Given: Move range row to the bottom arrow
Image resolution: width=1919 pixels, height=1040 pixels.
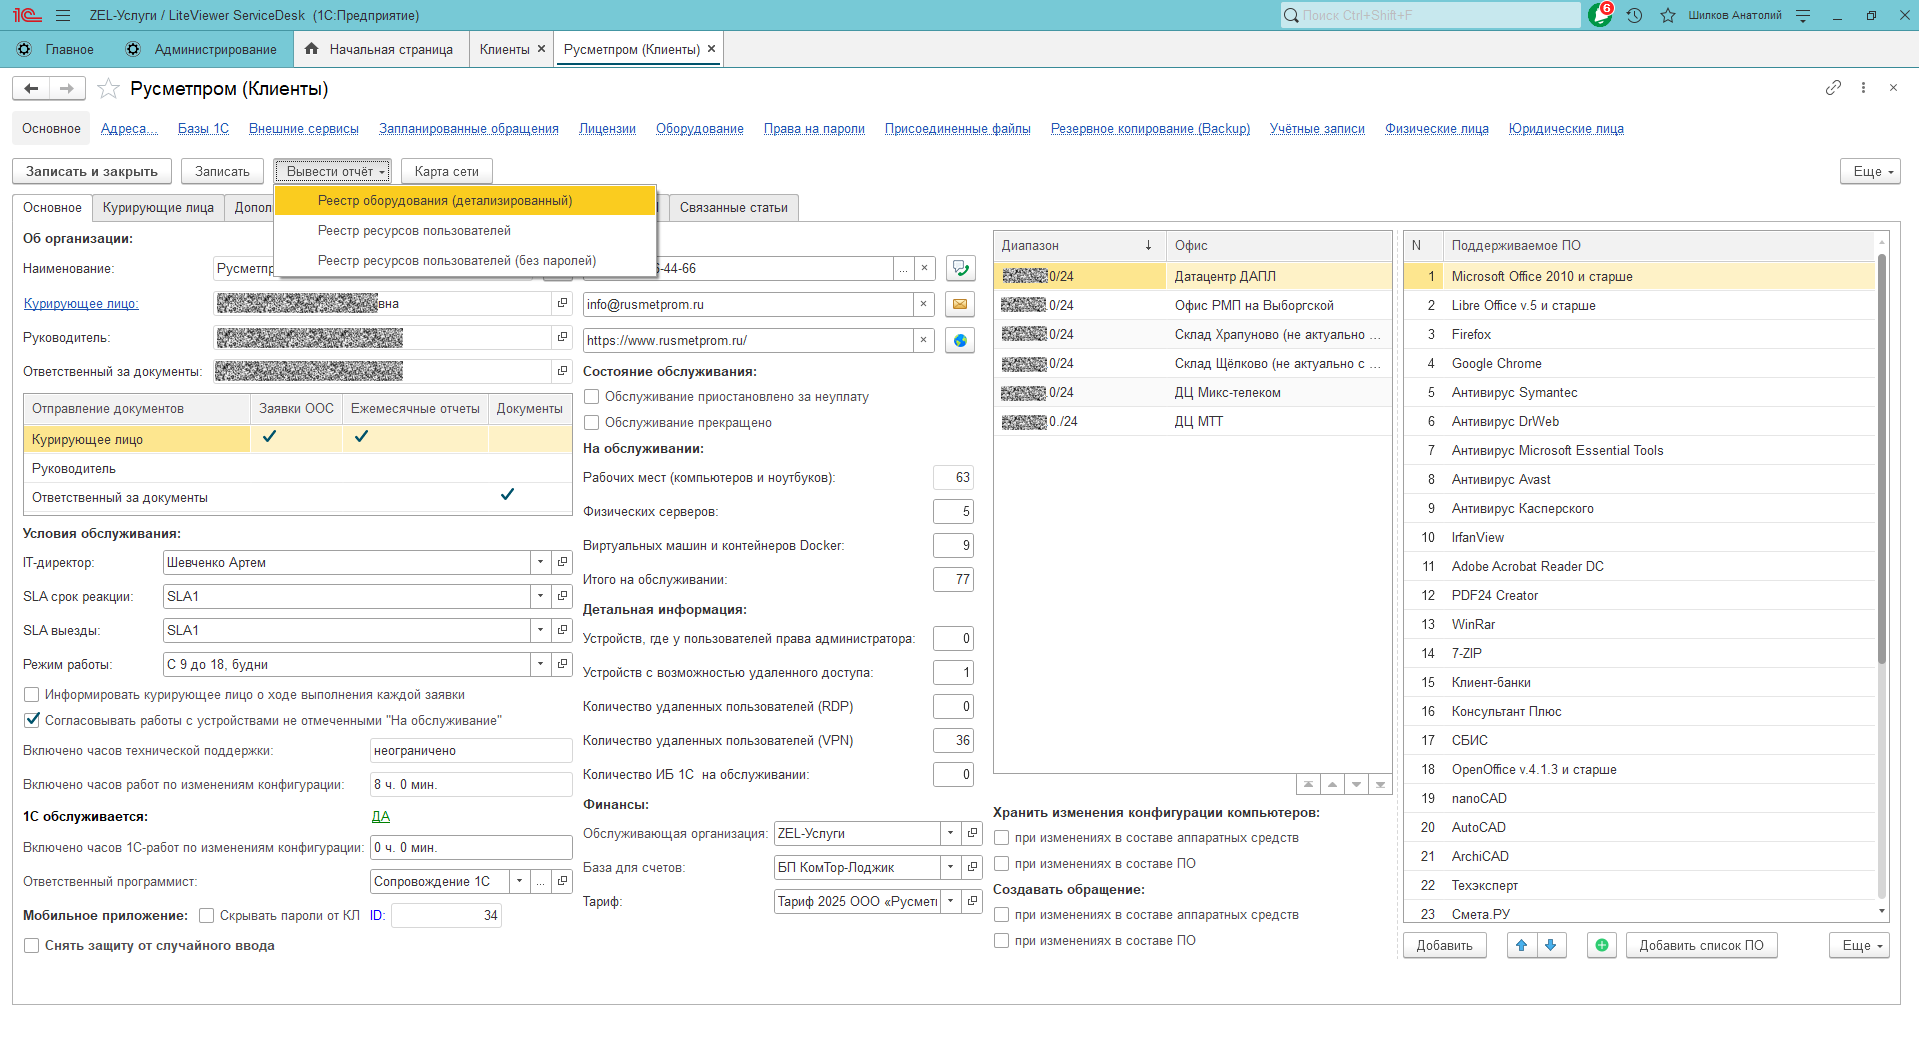Looking at the screenshot, I should coord(1380,784).
